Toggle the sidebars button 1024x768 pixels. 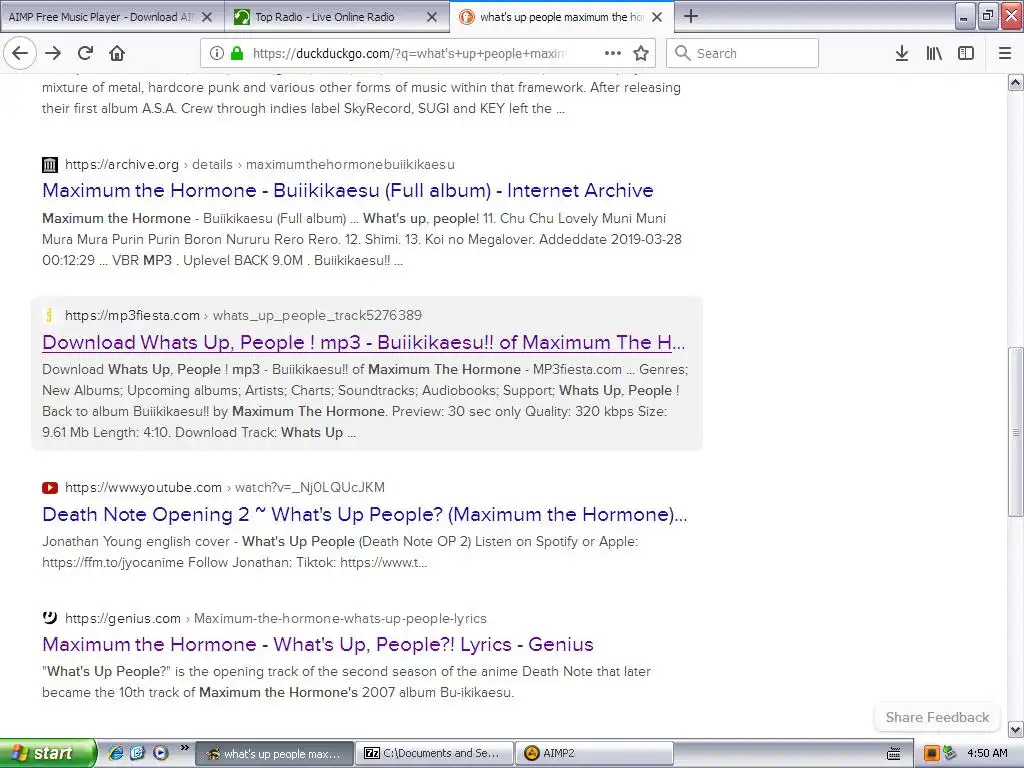click(966, 54)
